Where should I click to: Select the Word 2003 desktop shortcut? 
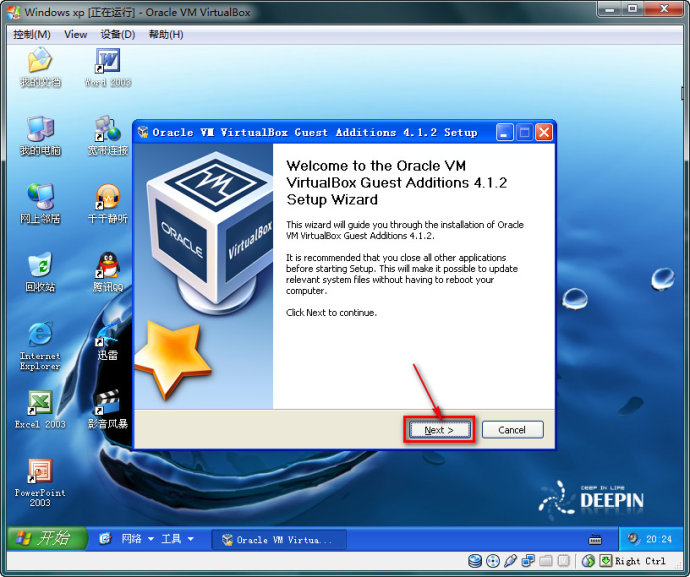click(x=108, y=67)
